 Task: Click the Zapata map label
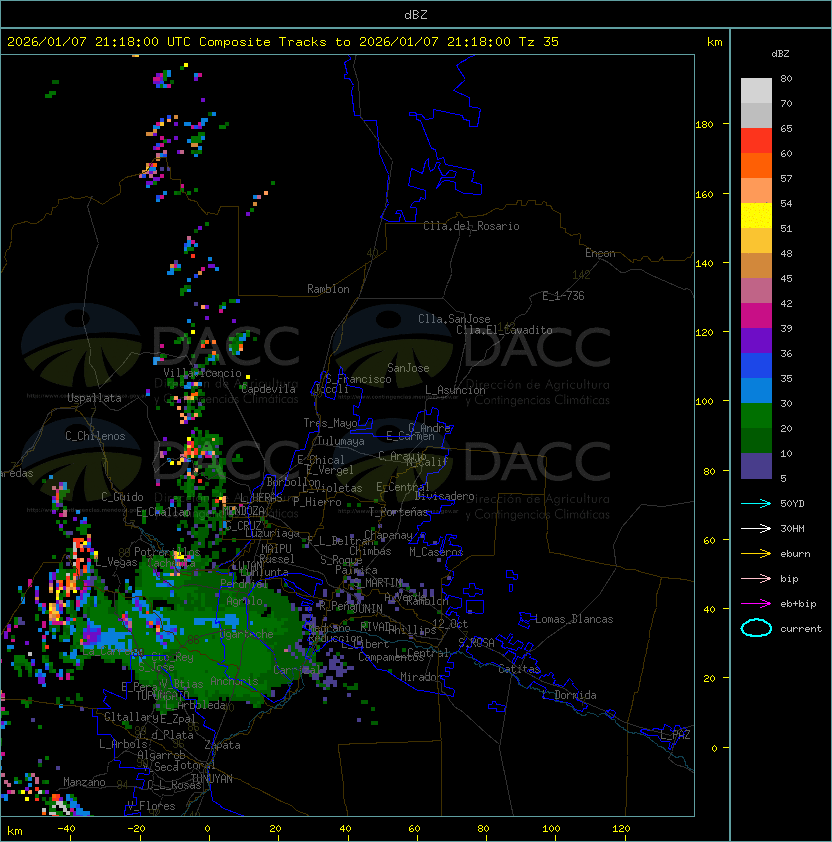point(222,745)
